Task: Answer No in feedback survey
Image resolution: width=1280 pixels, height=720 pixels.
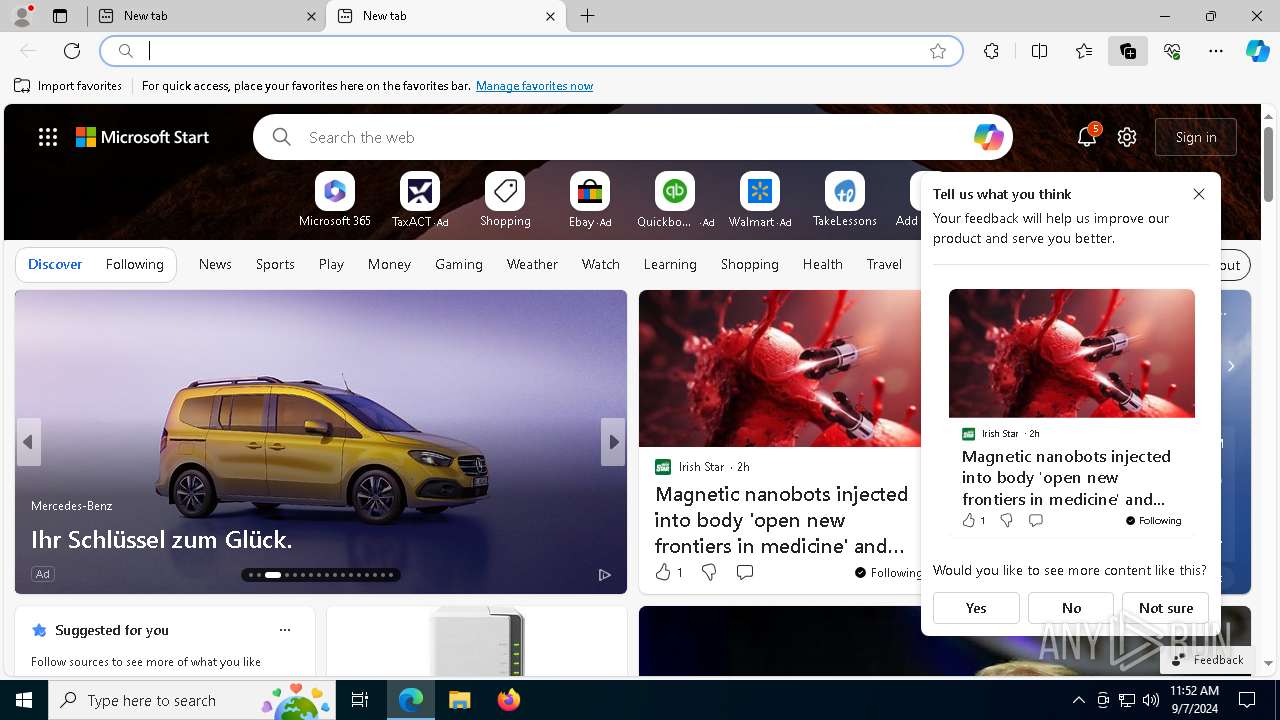Action: [x=1071, y=608]
